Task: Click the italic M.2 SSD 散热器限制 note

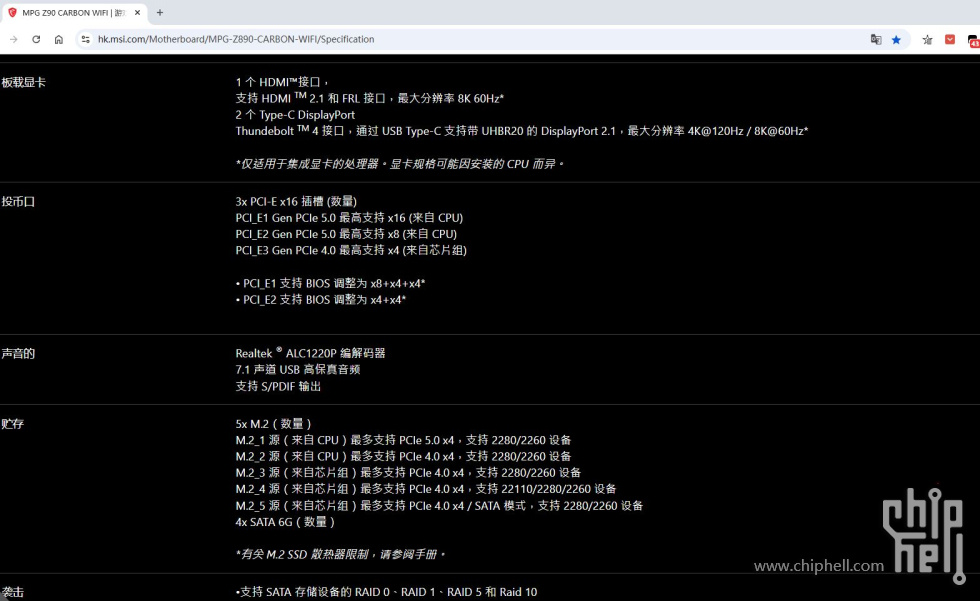Action: pyautogui.click(x=340, y=555)
